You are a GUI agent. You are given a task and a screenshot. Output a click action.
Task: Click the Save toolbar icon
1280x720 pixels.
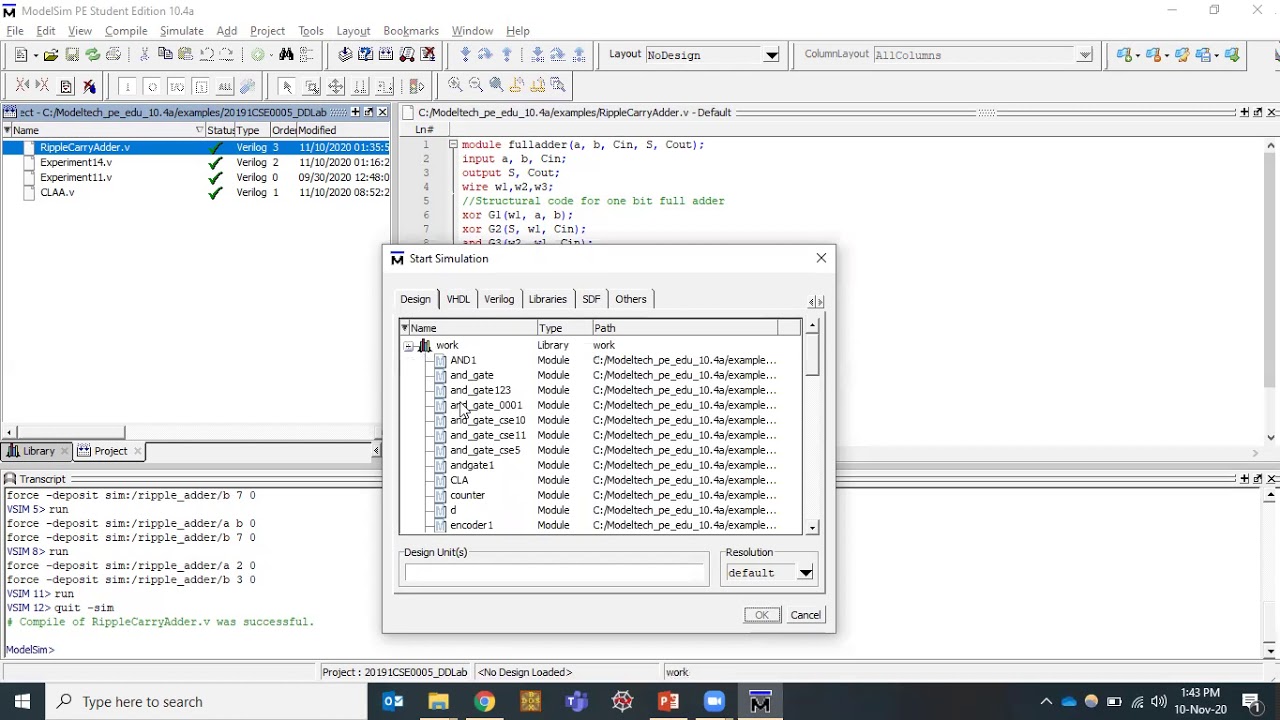pyautogui.click(x=71, y=55)
